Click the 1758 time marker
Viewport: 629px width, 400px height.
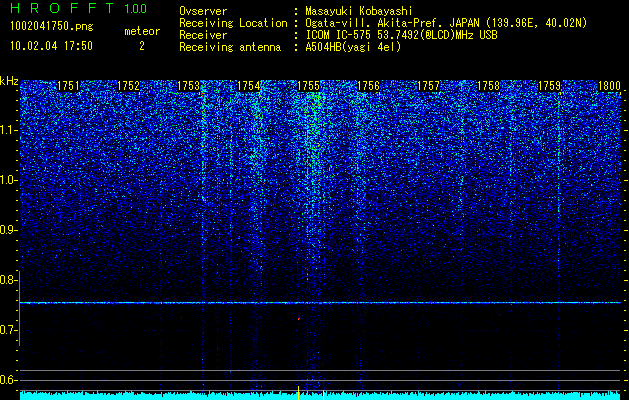click(x=489, y=86)
